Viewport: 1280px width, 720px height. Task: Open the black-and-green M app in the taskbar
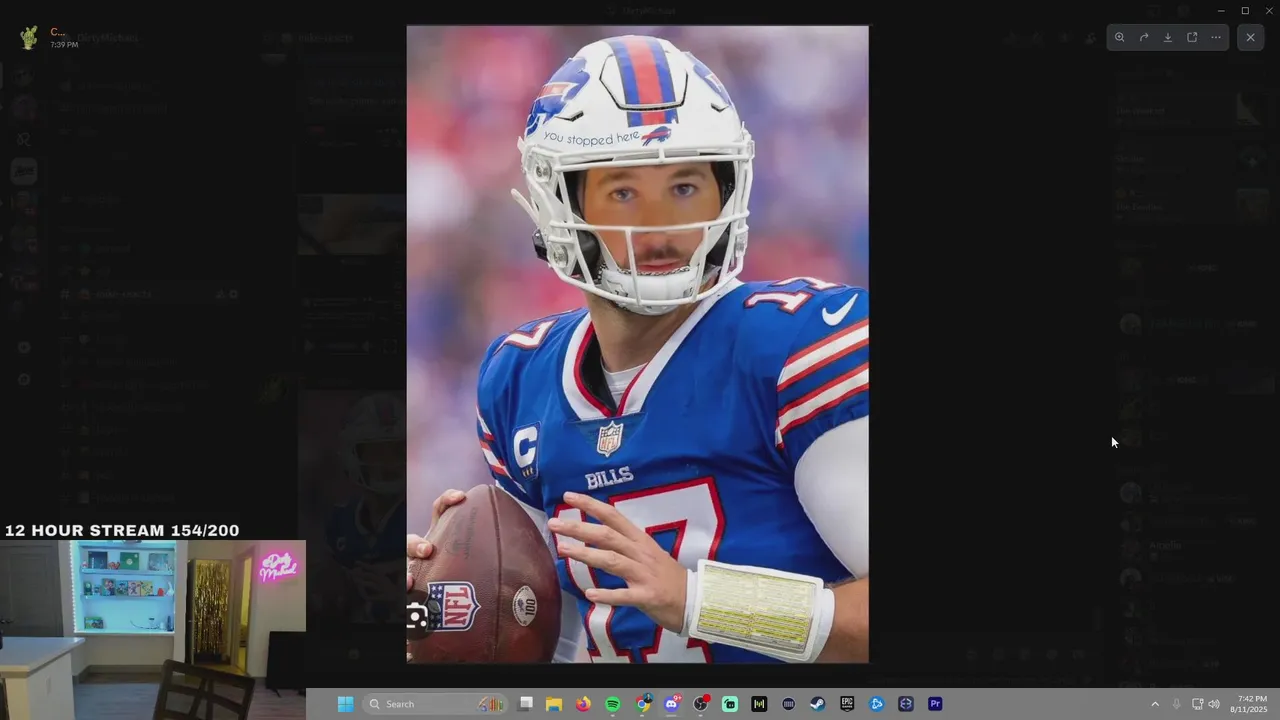[759, 704]
